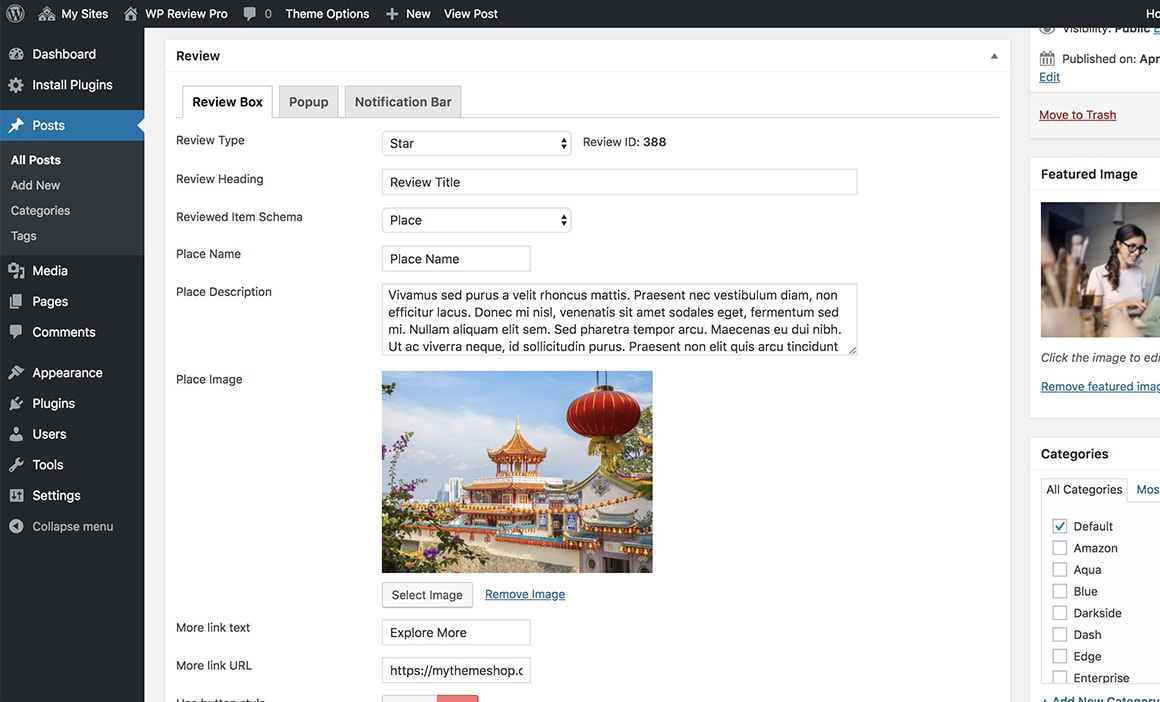Viewport: 1160px width, 702px height.
Task: Open the Reviewed Item Schema dropdown
Action: [x=476, y=220]
